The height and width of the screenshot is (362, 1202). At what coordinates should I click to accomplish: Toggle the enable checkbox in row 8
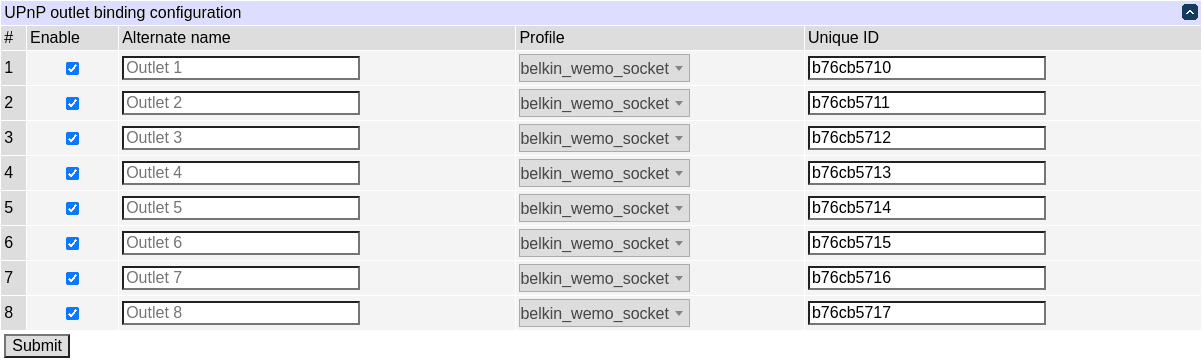pos(72,313)
